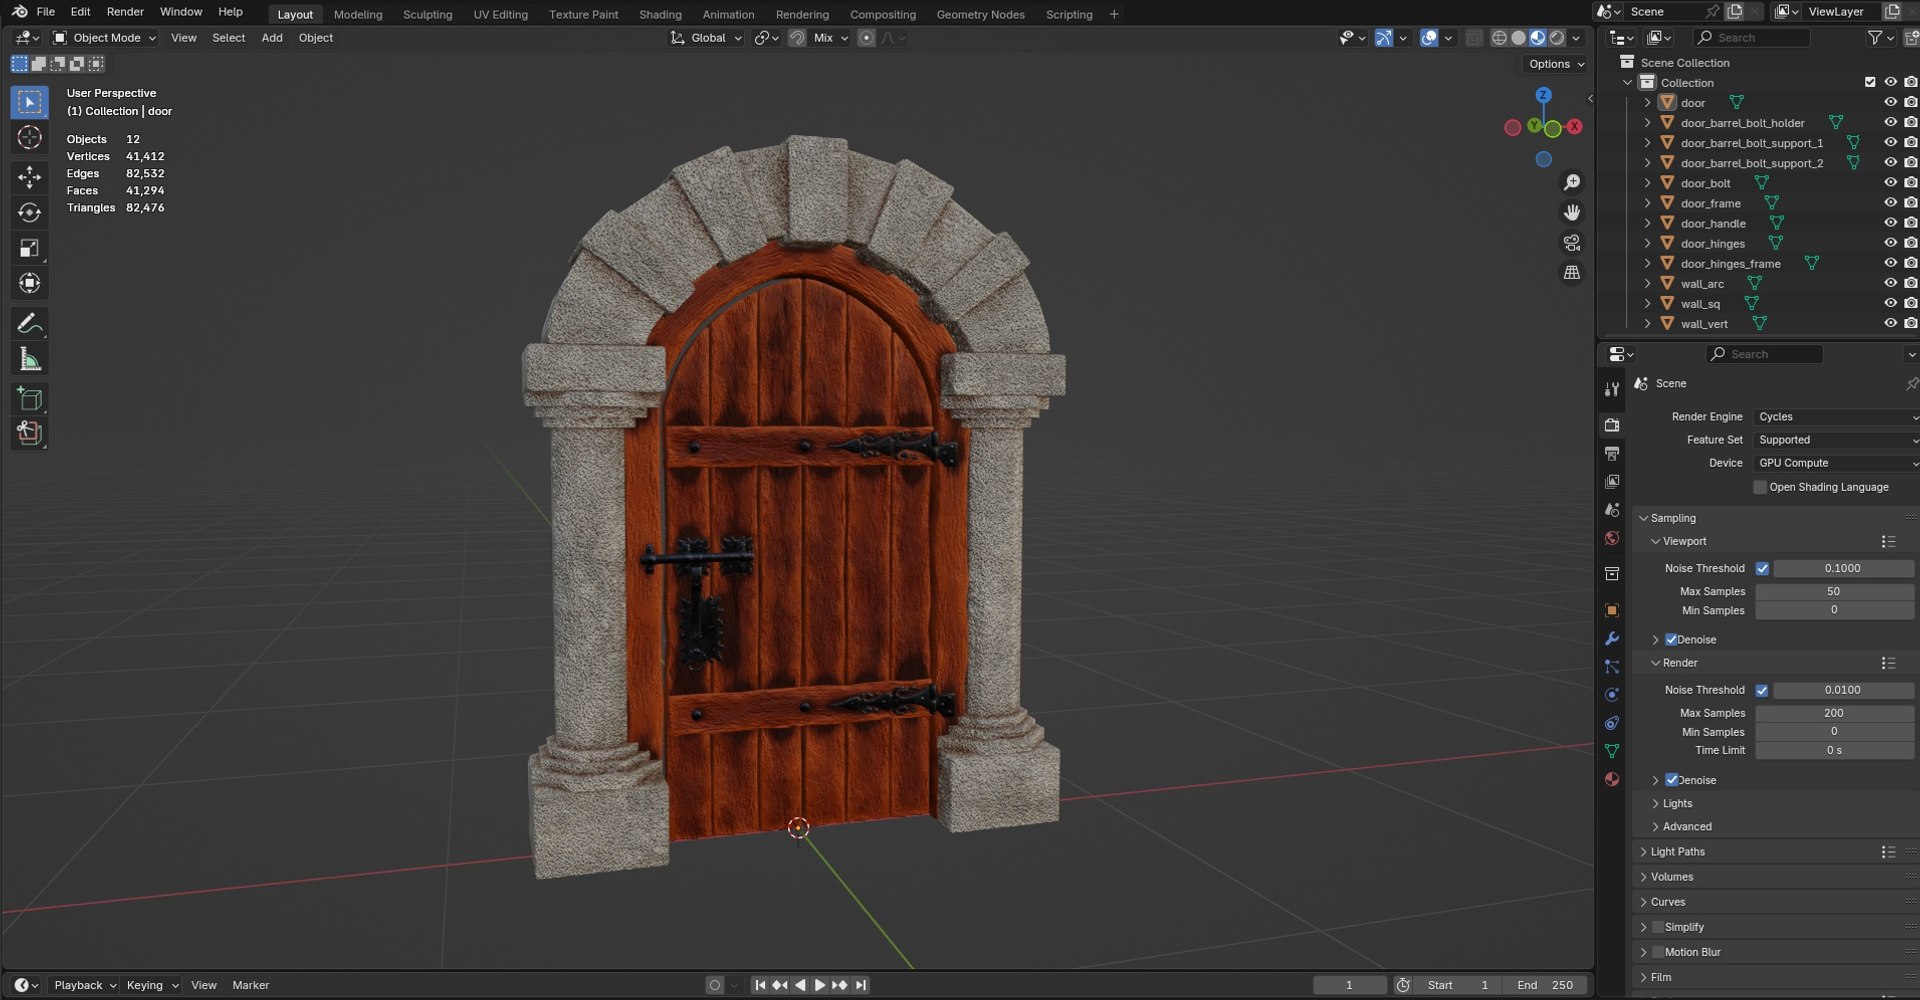Uncheck Collection exclude checkbox
The width and height of the screenshot is (1920, 1000).
click(1870, 82)
